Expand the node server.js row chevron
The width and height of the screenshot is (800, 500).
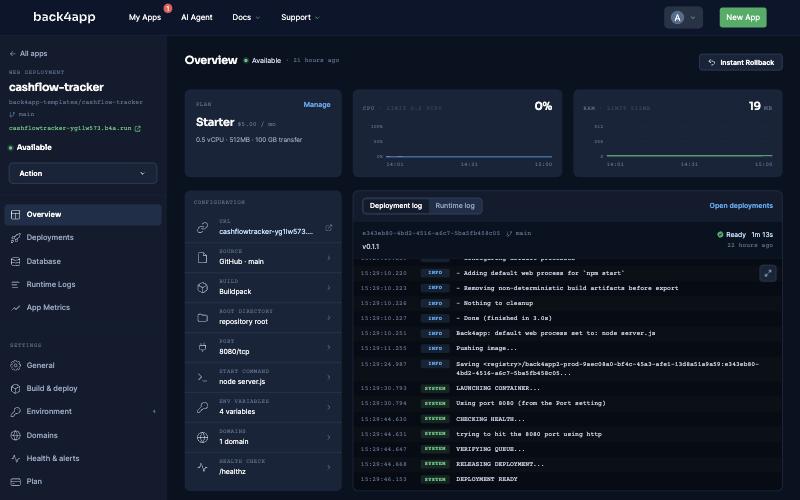point(329,378)
